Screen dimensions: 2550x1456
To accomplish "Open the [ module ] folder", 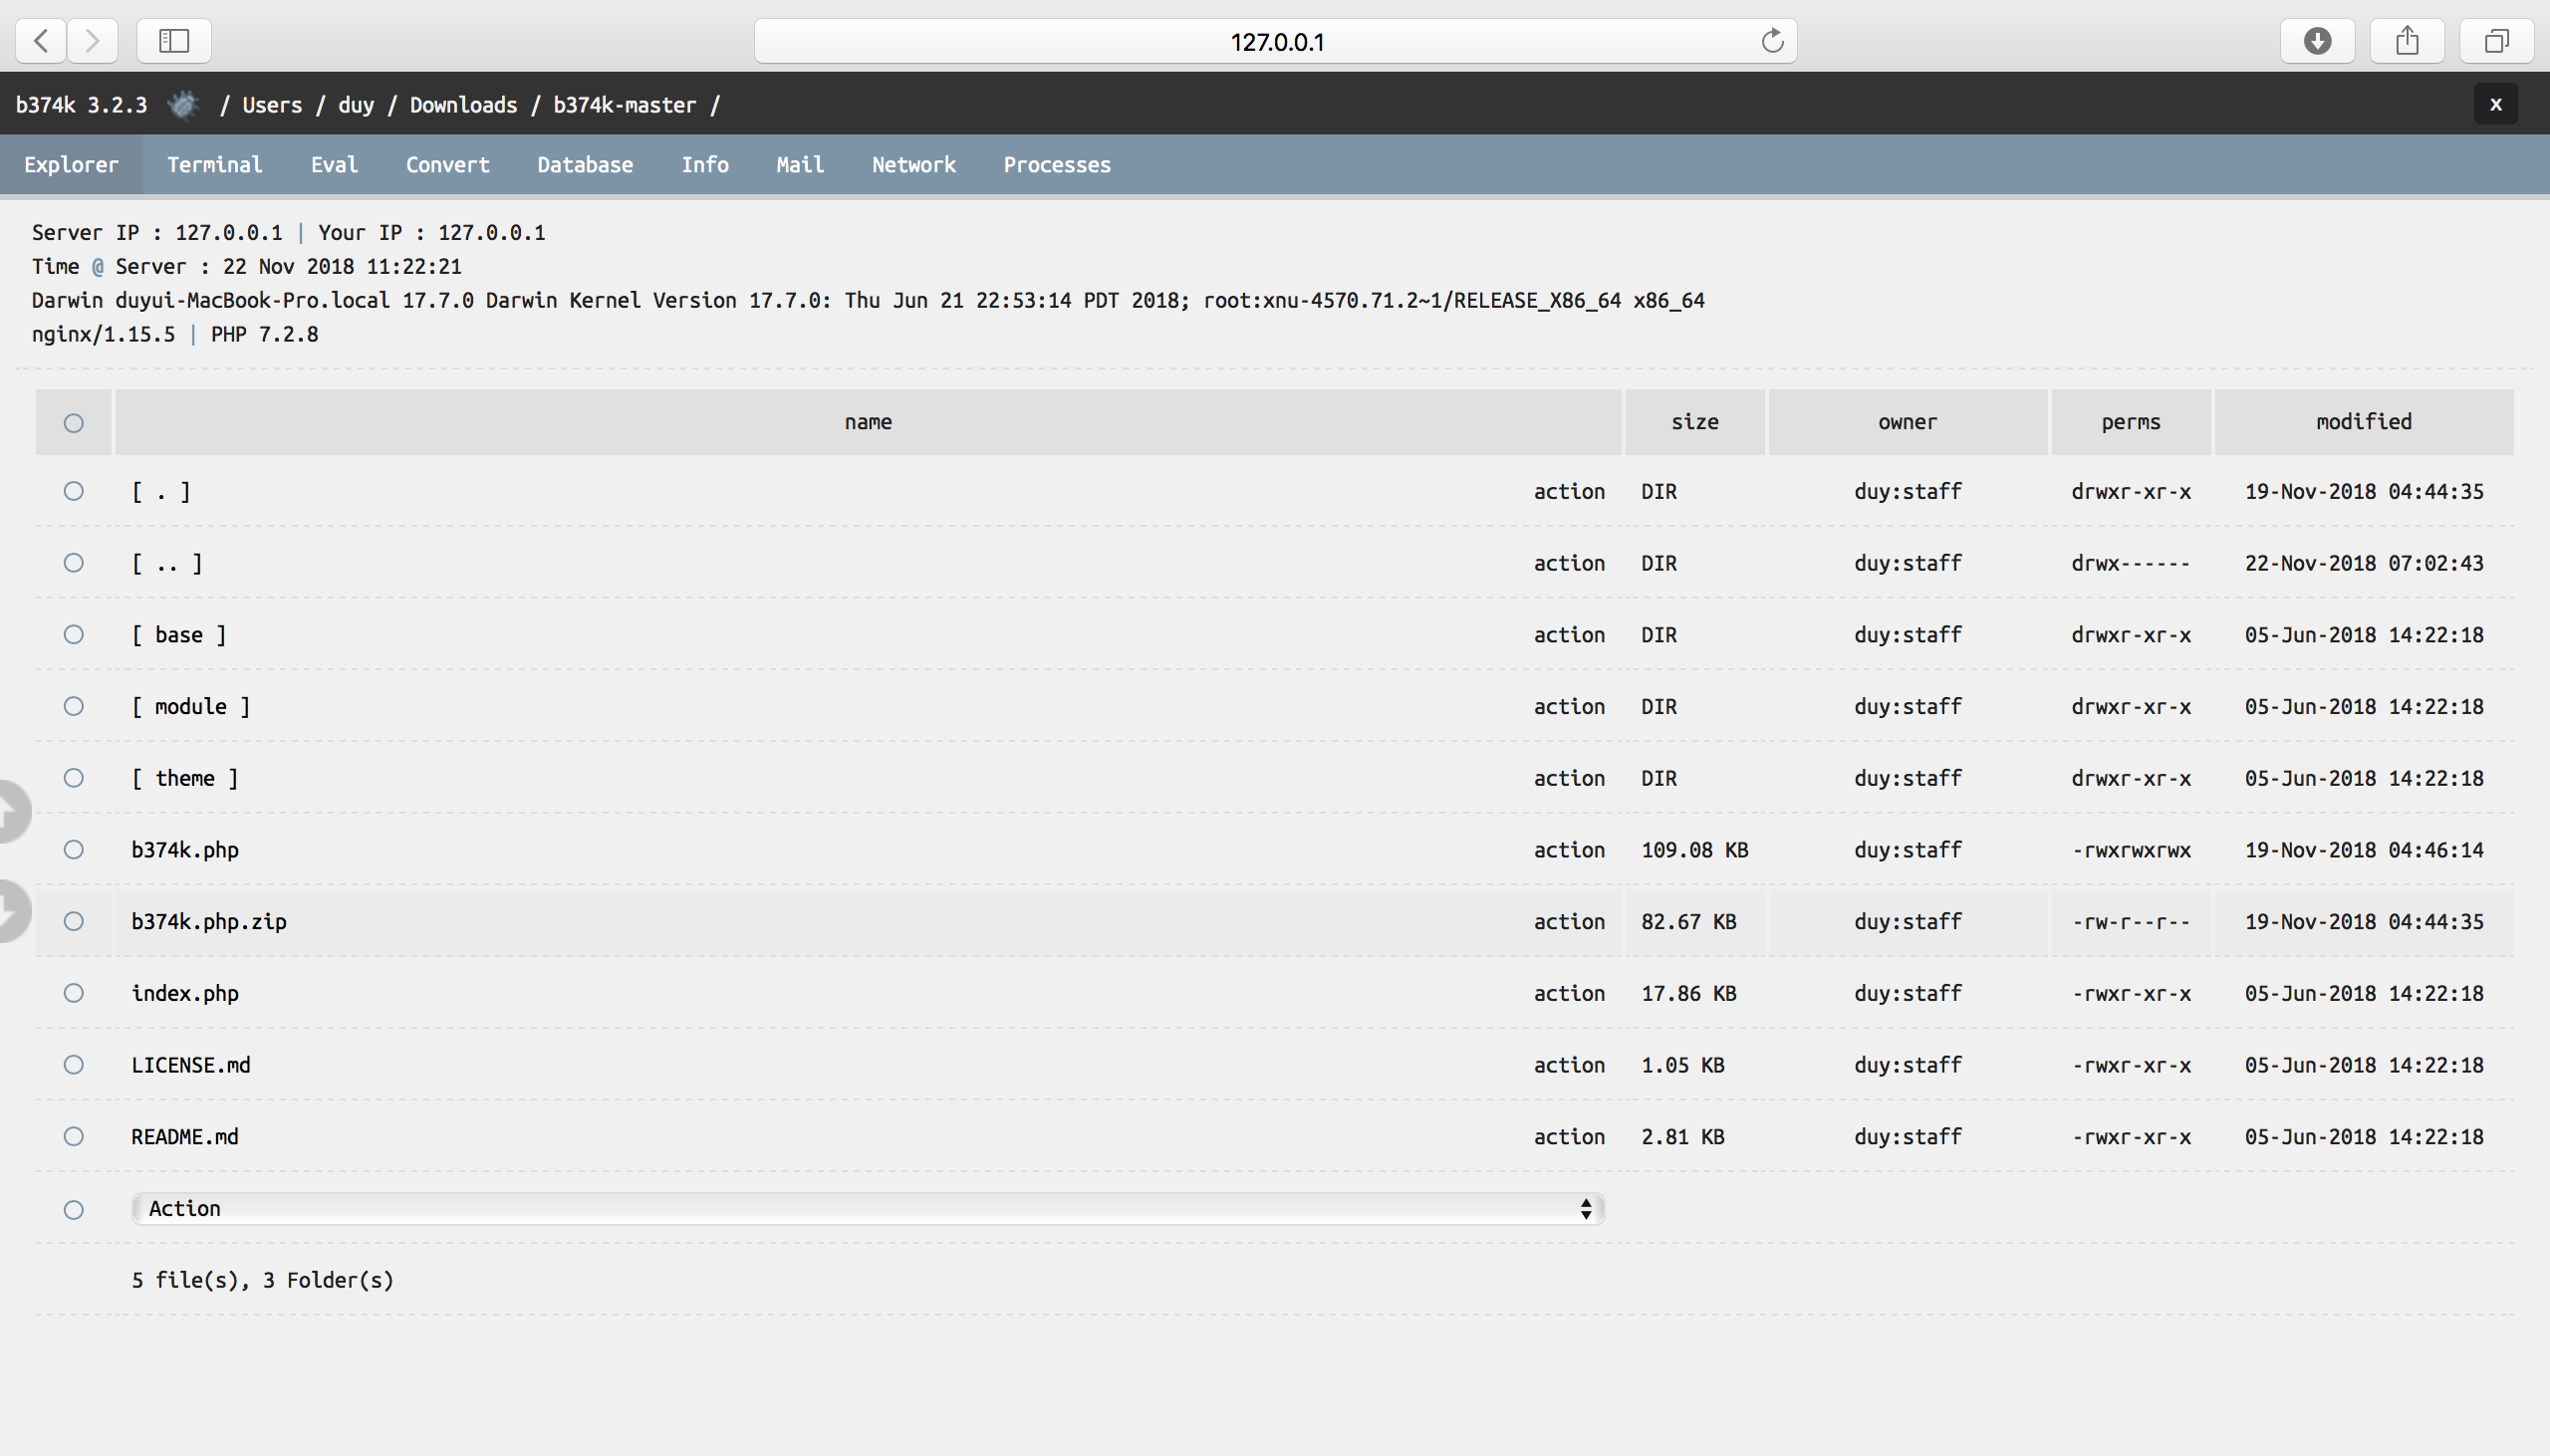I will (x=190, y=706).
